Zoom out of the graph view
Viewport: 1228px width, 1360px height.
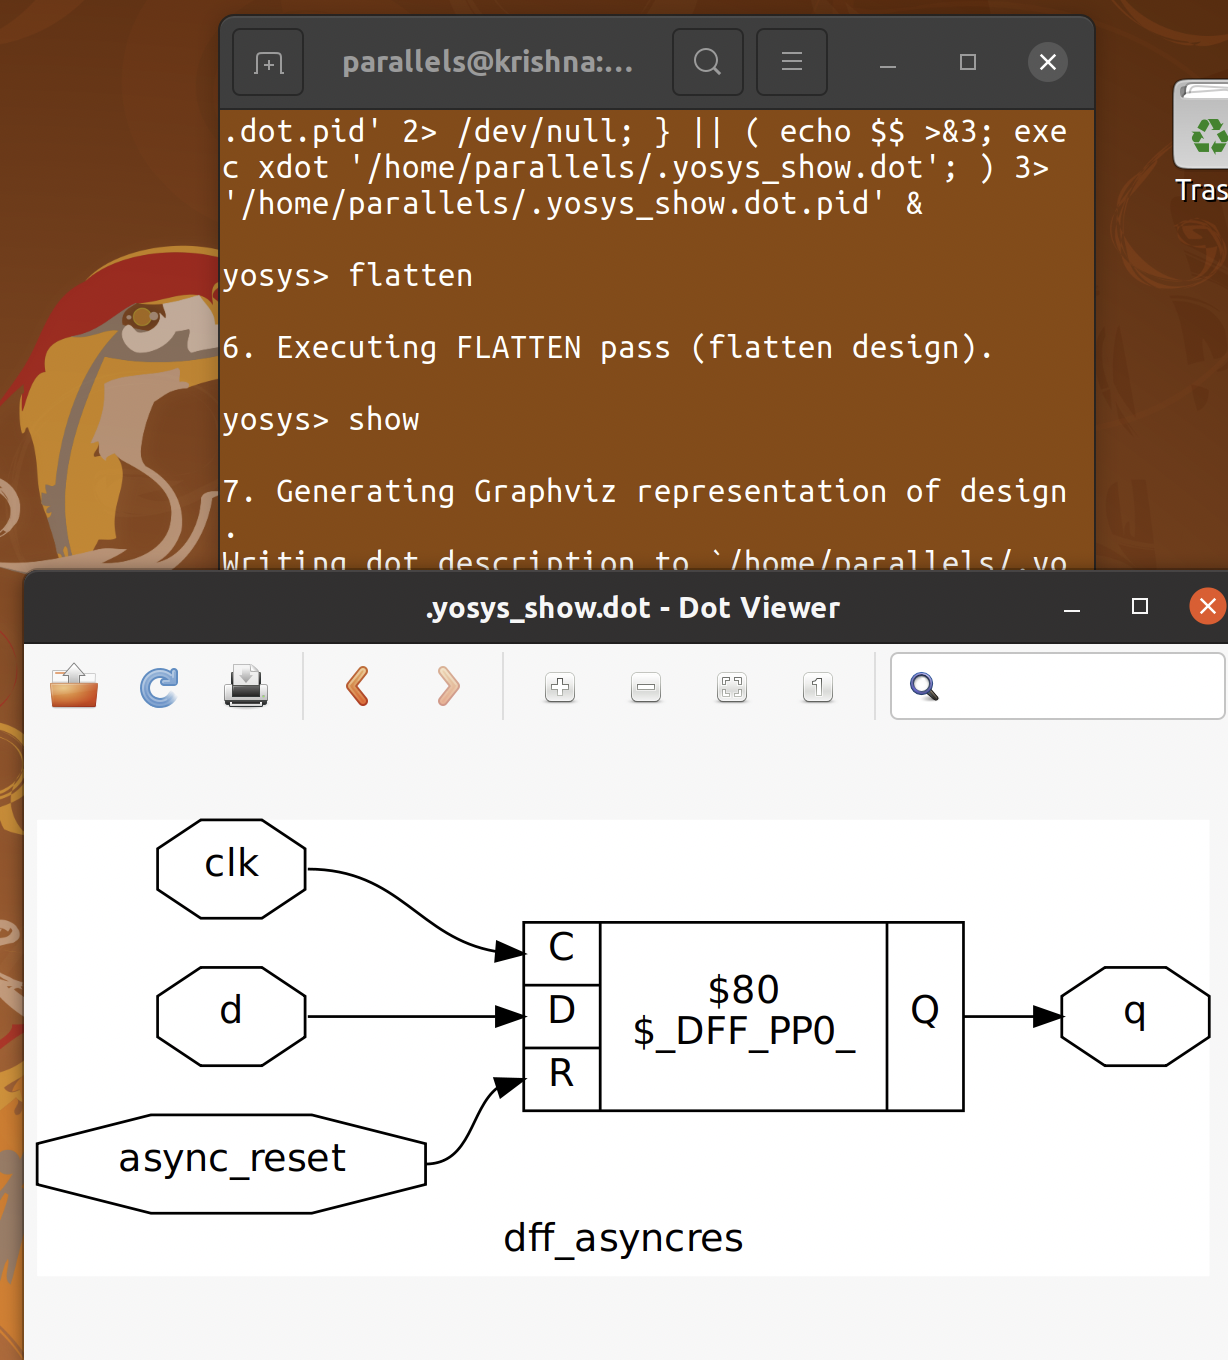click(x=645, y=687)
